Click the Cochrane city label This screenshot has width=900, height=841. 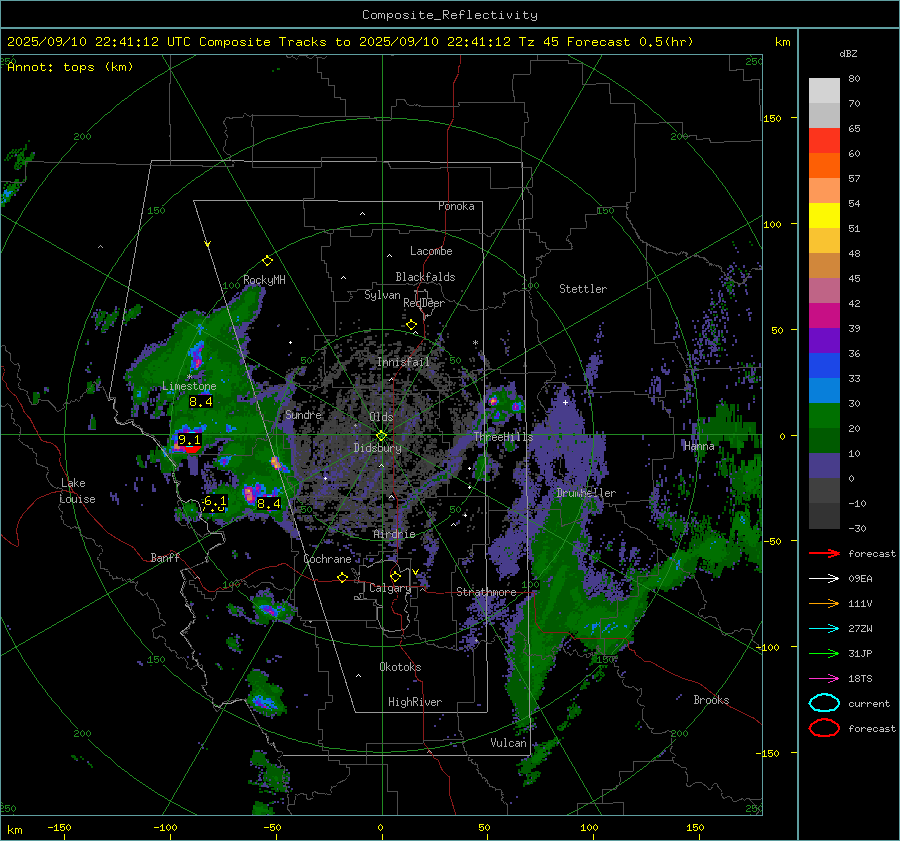tap(327, 559)
